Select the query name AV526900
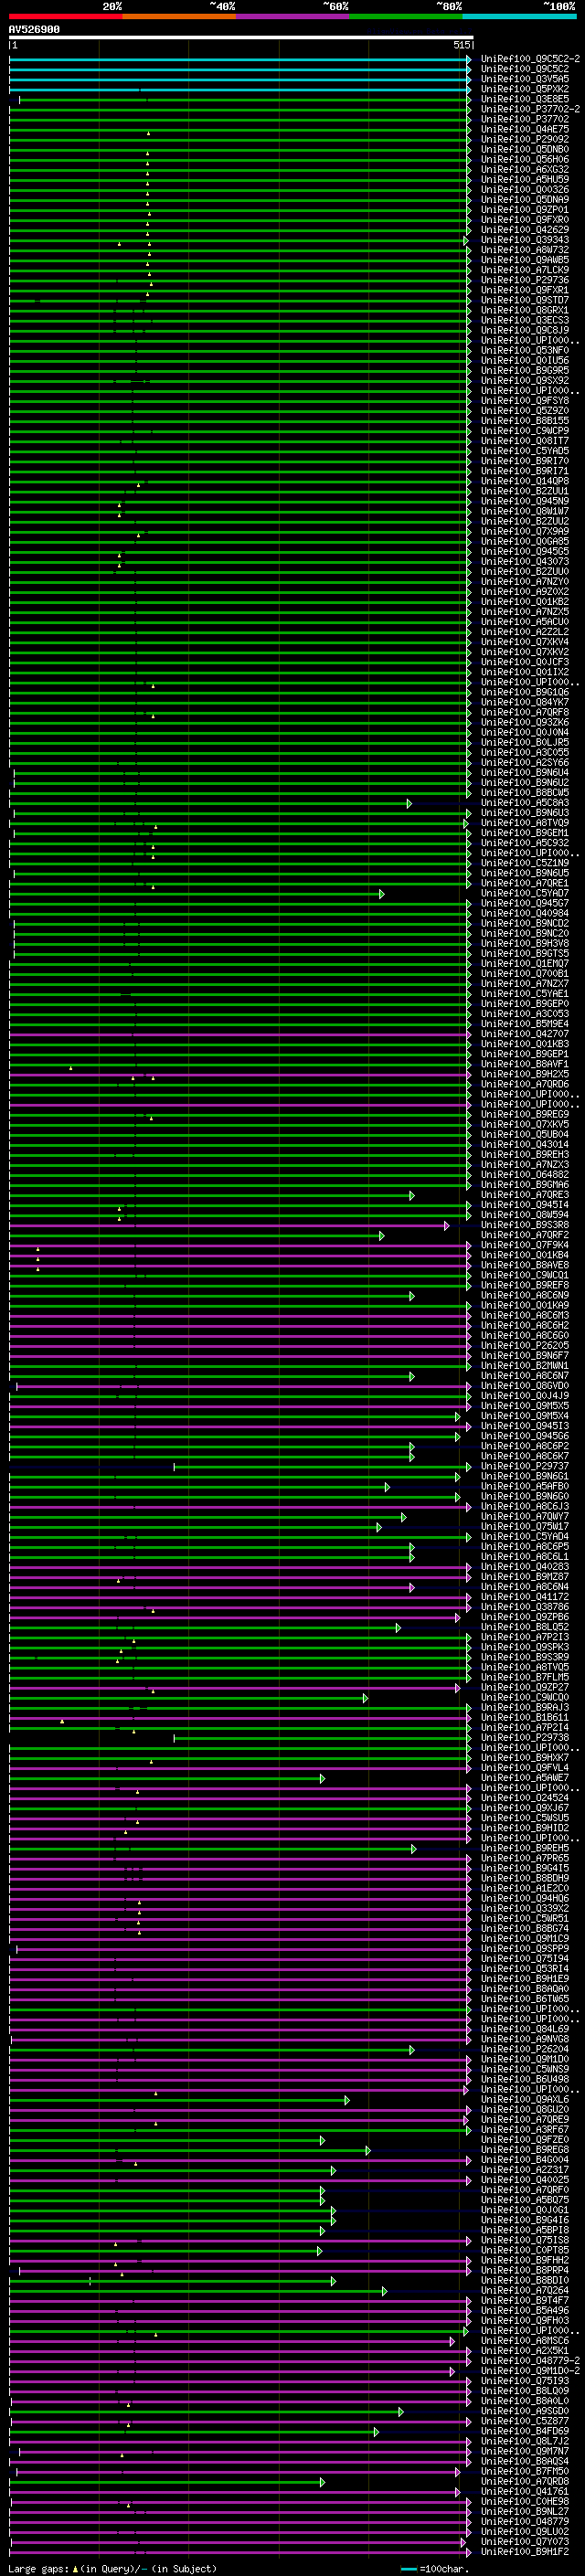The width and height of the screenshot is (585, 2576). pyautogui.click(x=34, y=30)
